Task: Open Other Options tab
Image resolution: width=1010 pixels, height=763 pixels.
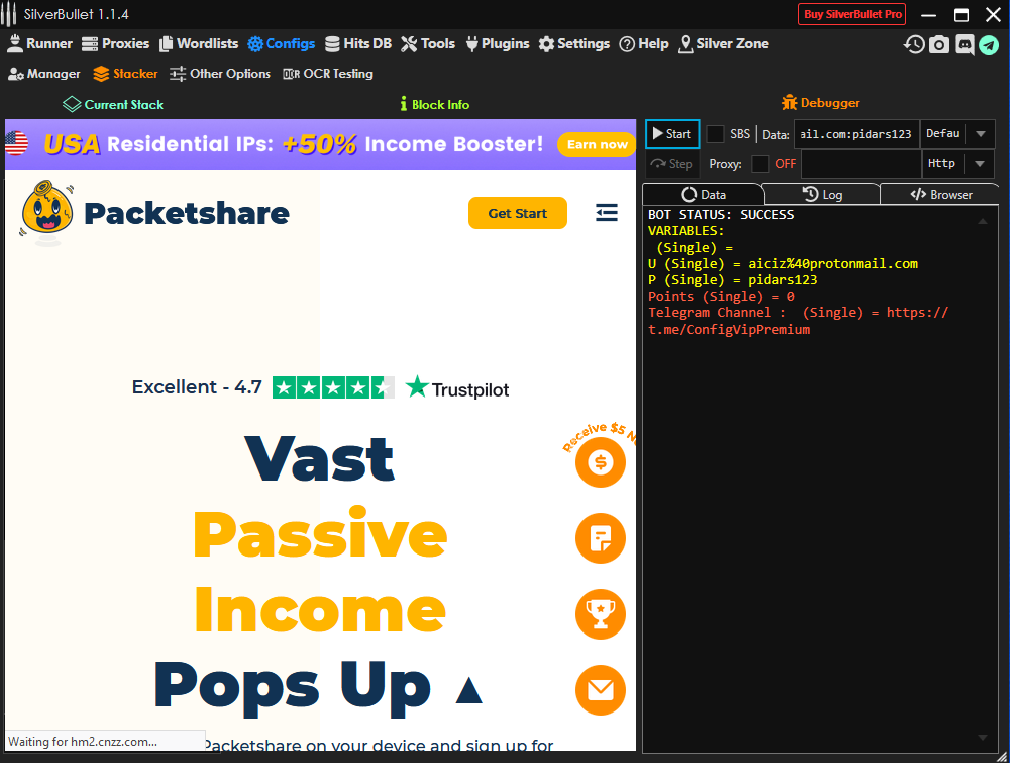Action: click(x=220, y=74)
